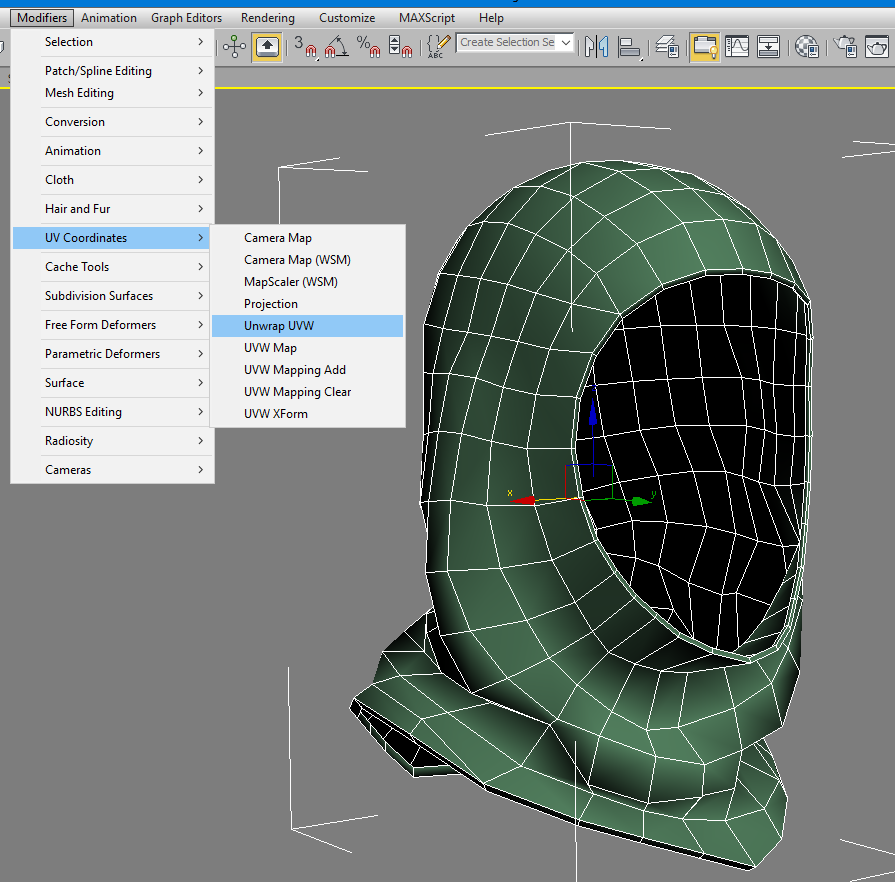This screenshot has height=882, width=895.
Task: Toggle the 3D Snaps button
Action: (304, 46)
